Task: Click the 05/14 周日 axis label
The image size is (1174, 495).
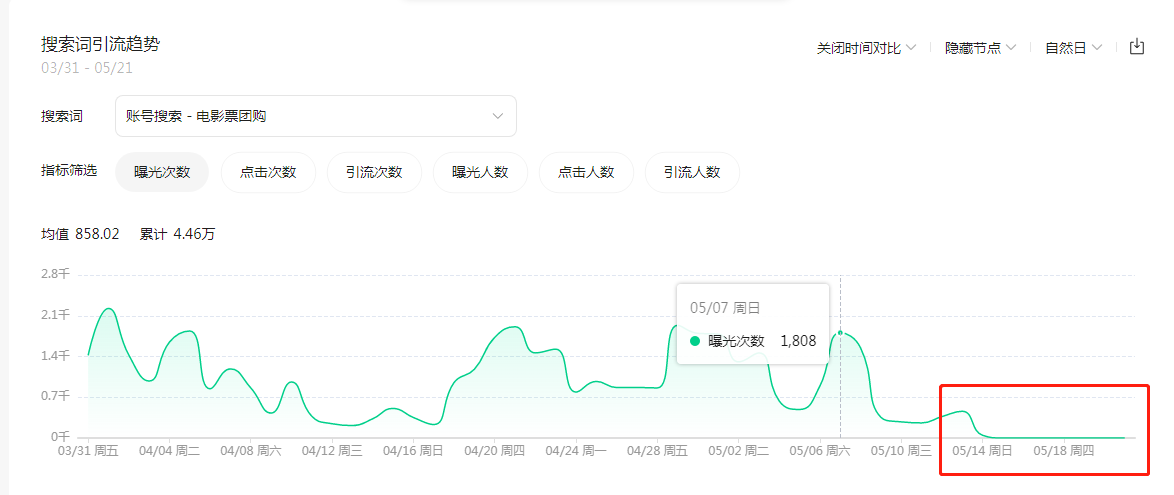Action: (982, 452)
